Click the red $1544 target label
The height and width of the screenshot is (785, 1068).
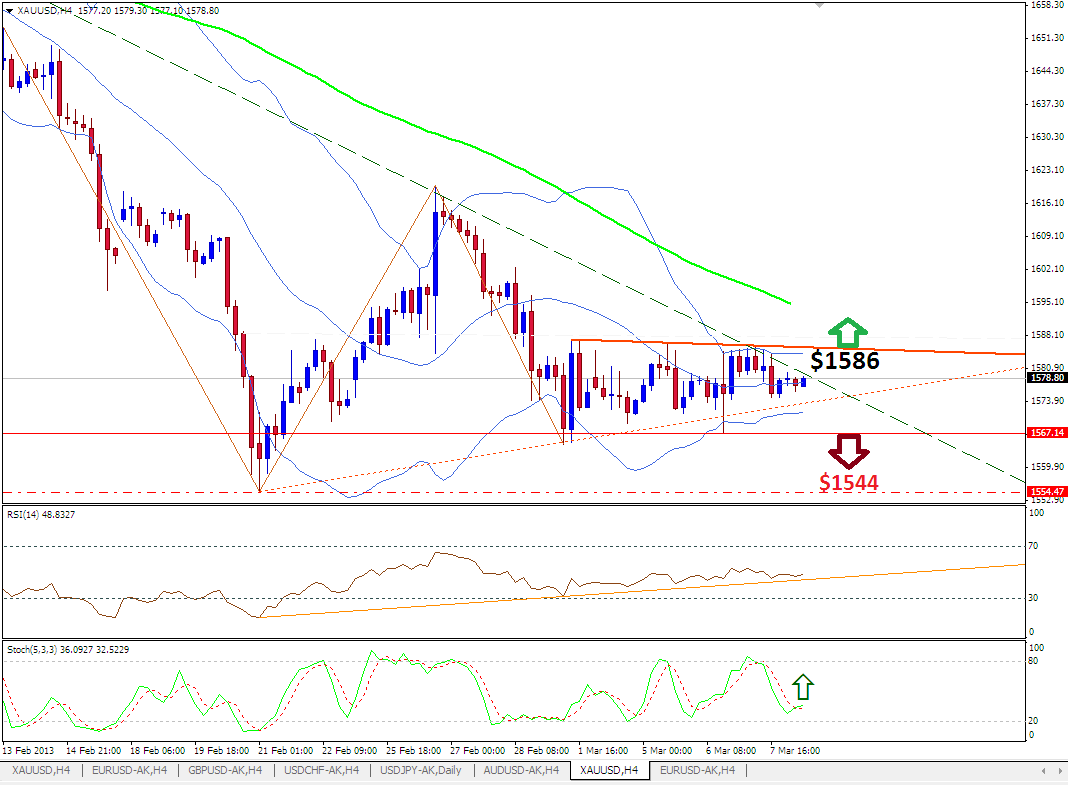tap(849, 483)
